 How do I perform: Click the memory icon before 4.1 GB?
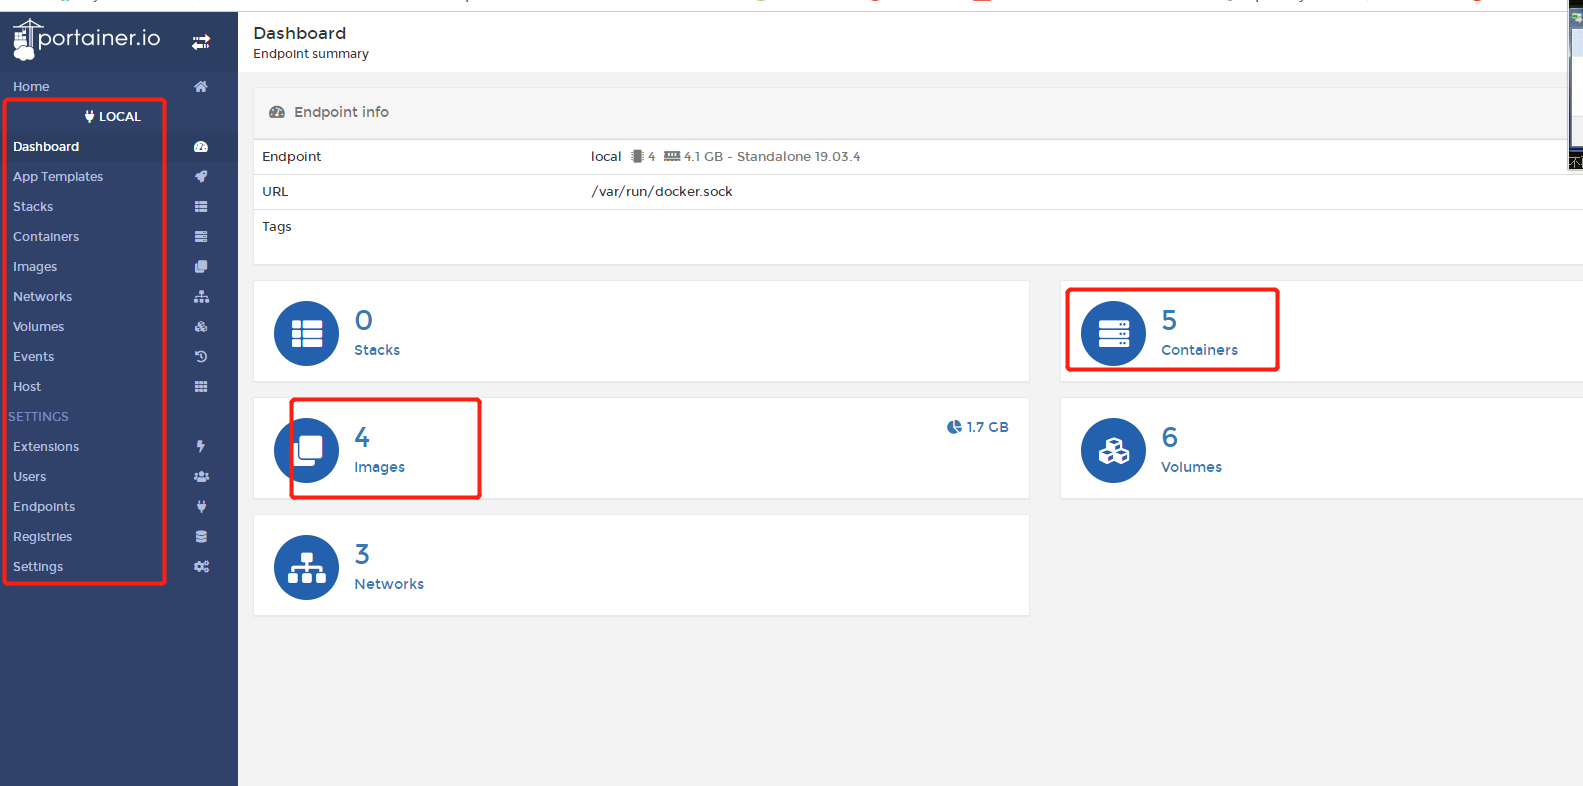[x=672, y=157]
